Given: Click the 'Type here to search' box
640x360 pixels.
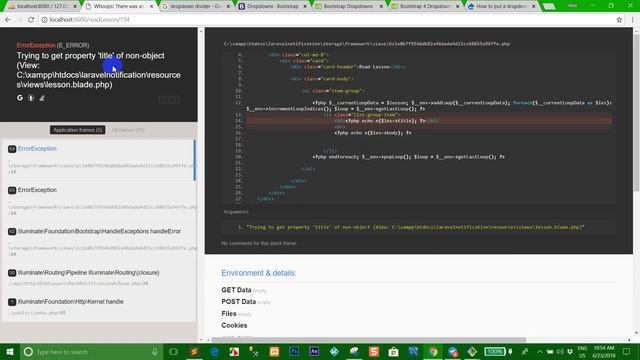Looking at the screenshot, I should 91,351.
